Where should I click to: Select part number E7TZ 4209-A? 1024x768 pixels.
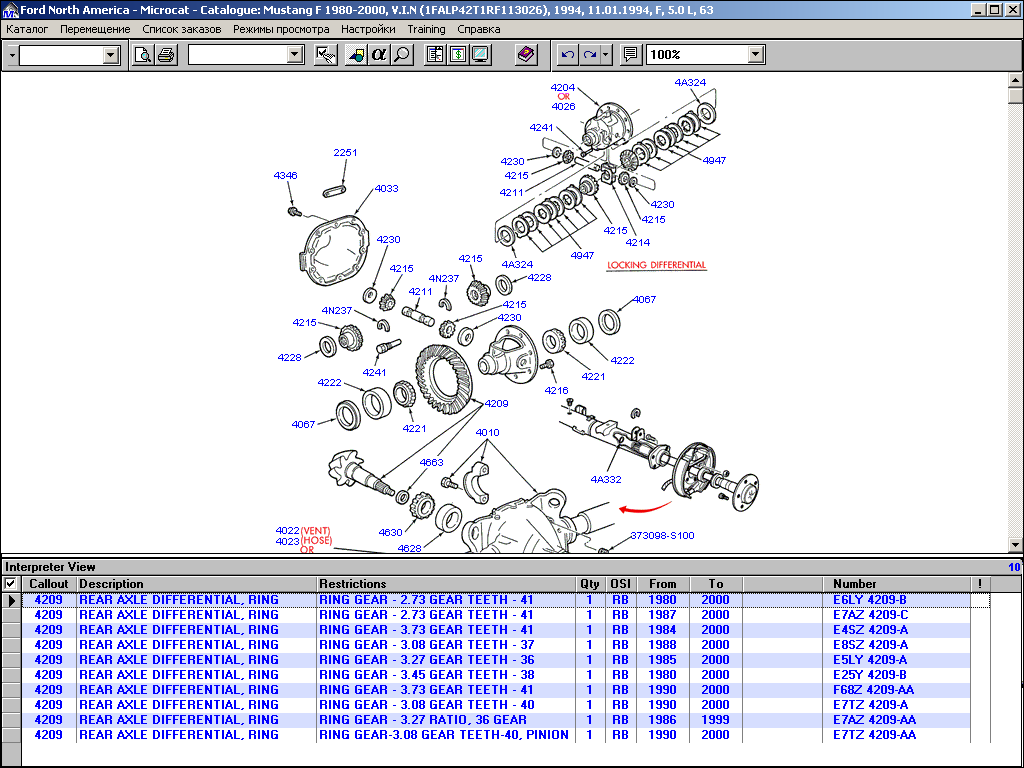pyautogui.click(x=871, y=705)
